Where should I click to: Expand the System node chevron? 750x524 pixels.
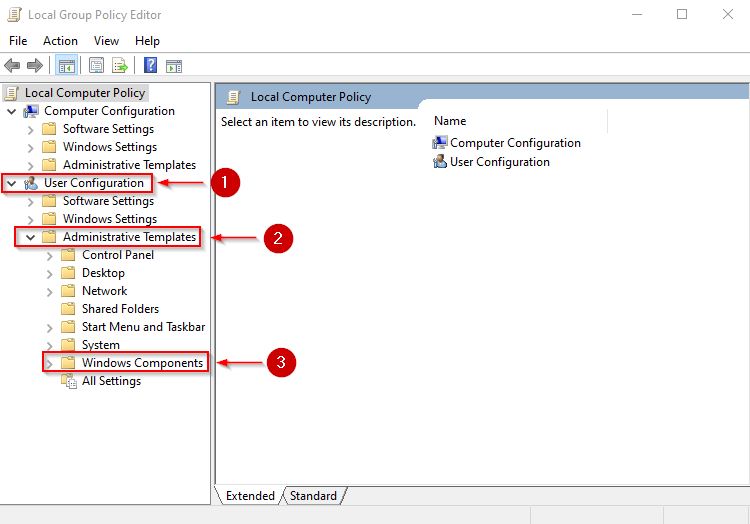(x=50, y=346)
